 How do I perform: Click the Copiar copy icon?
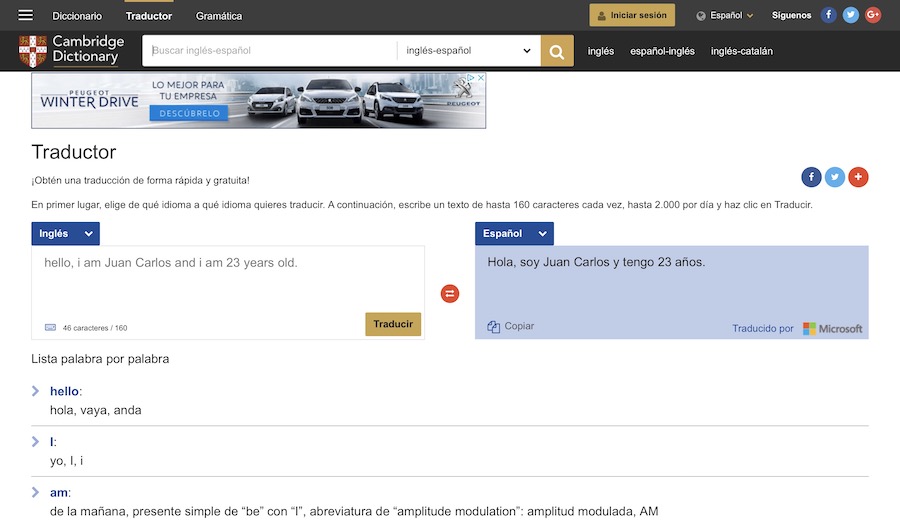494,326
